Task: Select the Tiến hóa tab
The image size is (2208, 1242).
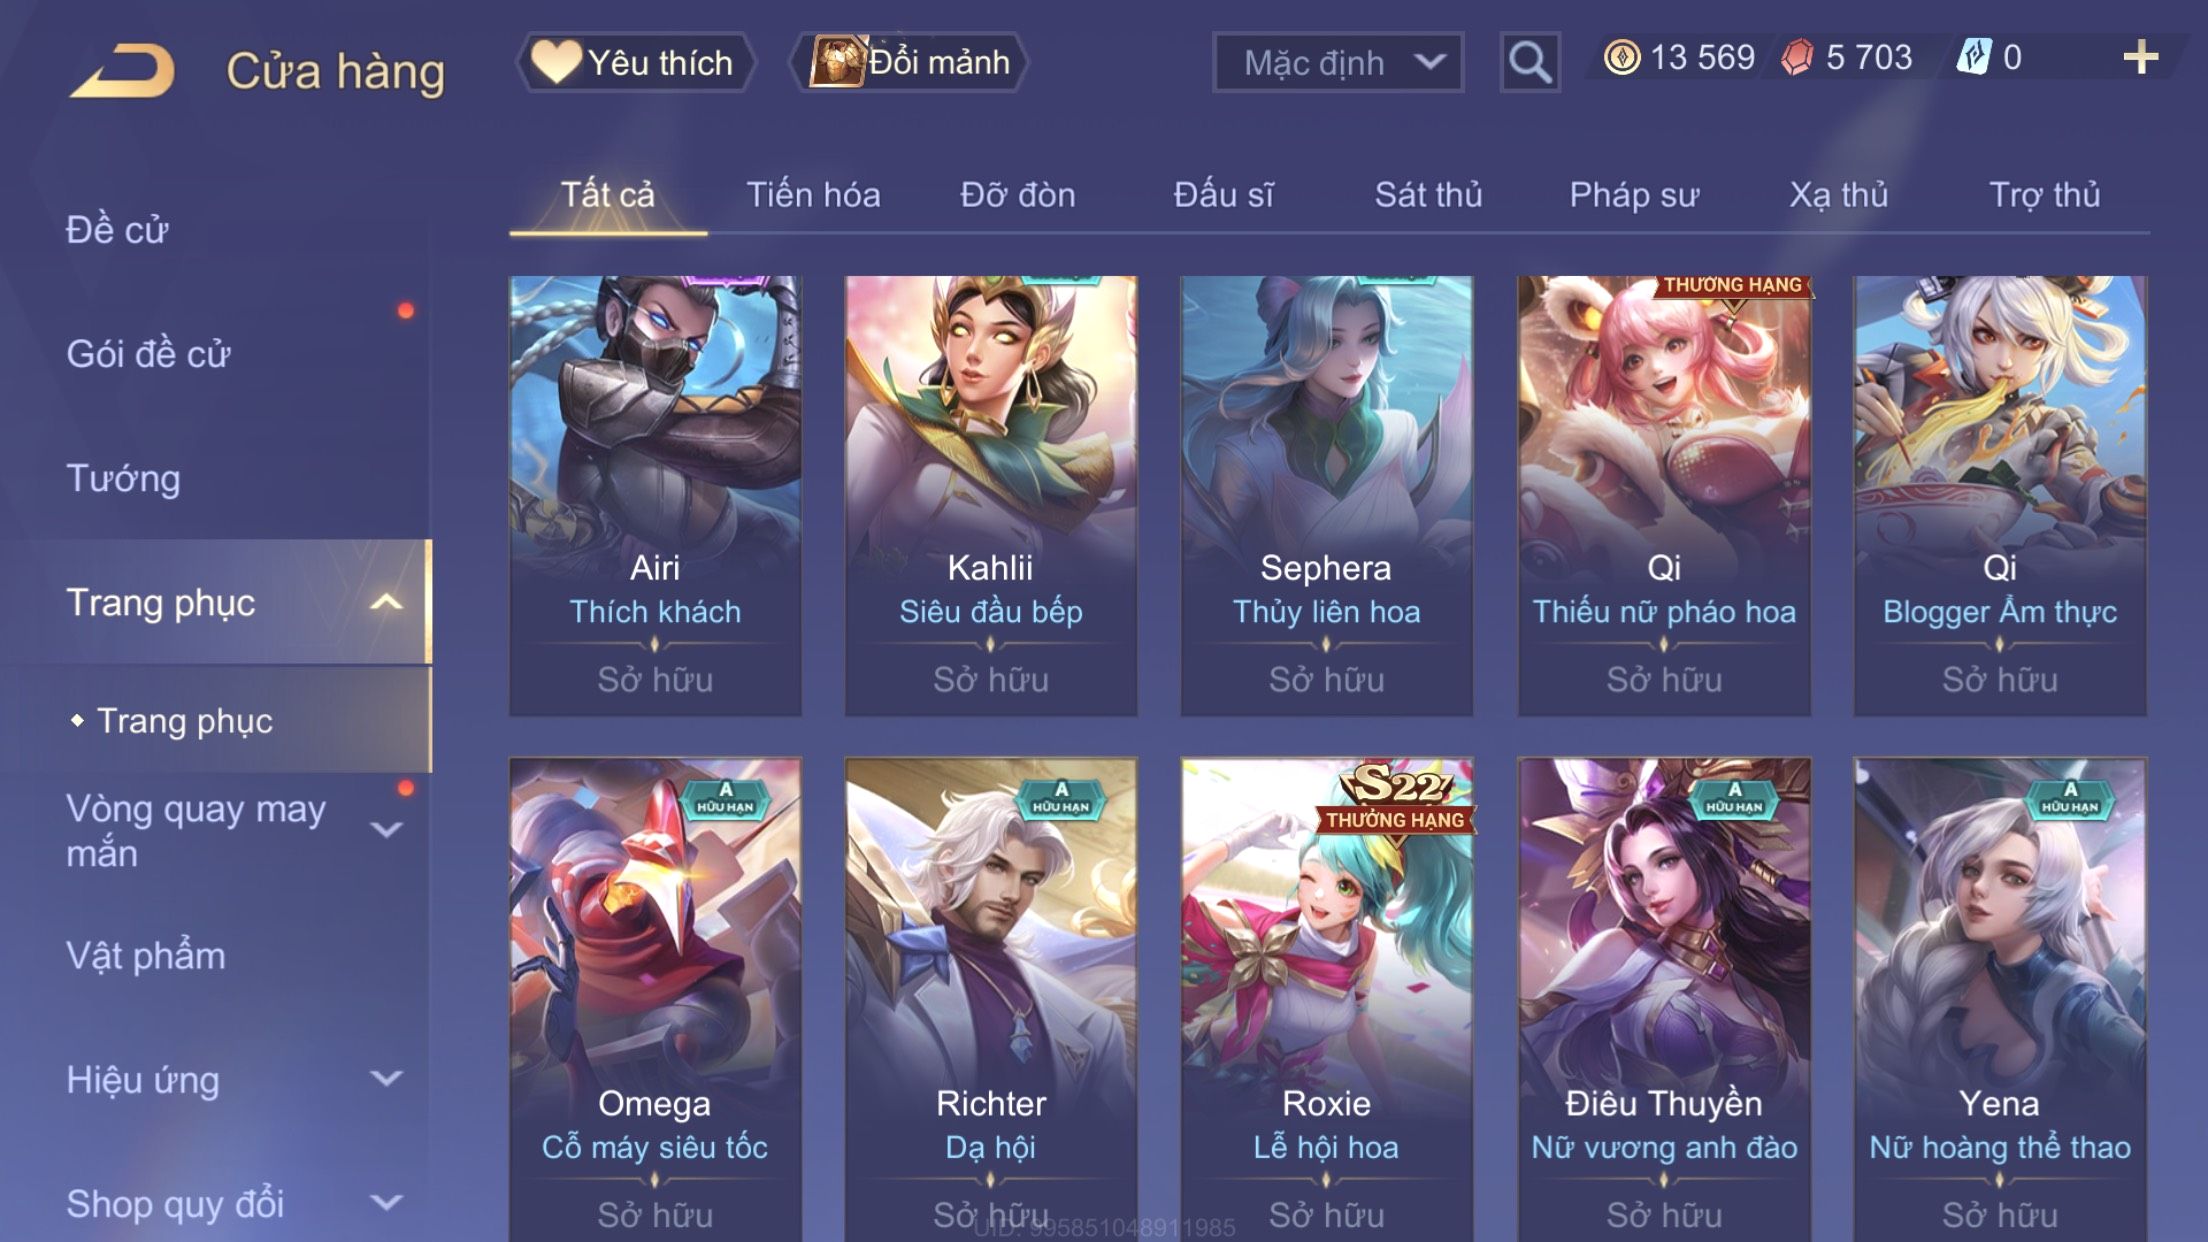Action: click(x=813, y=195)
